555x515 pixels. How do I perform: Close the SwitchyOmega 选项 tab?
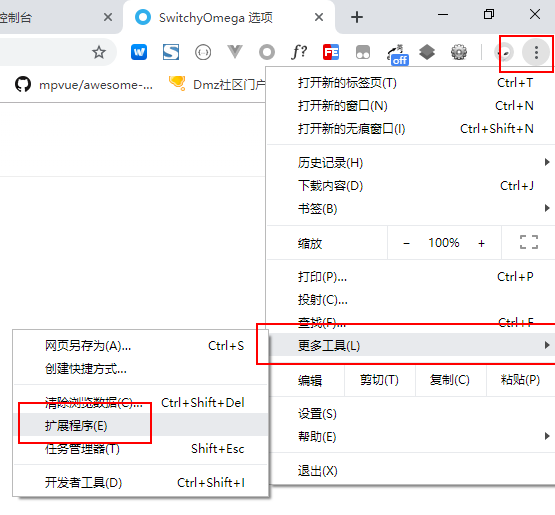click(319, 17)
